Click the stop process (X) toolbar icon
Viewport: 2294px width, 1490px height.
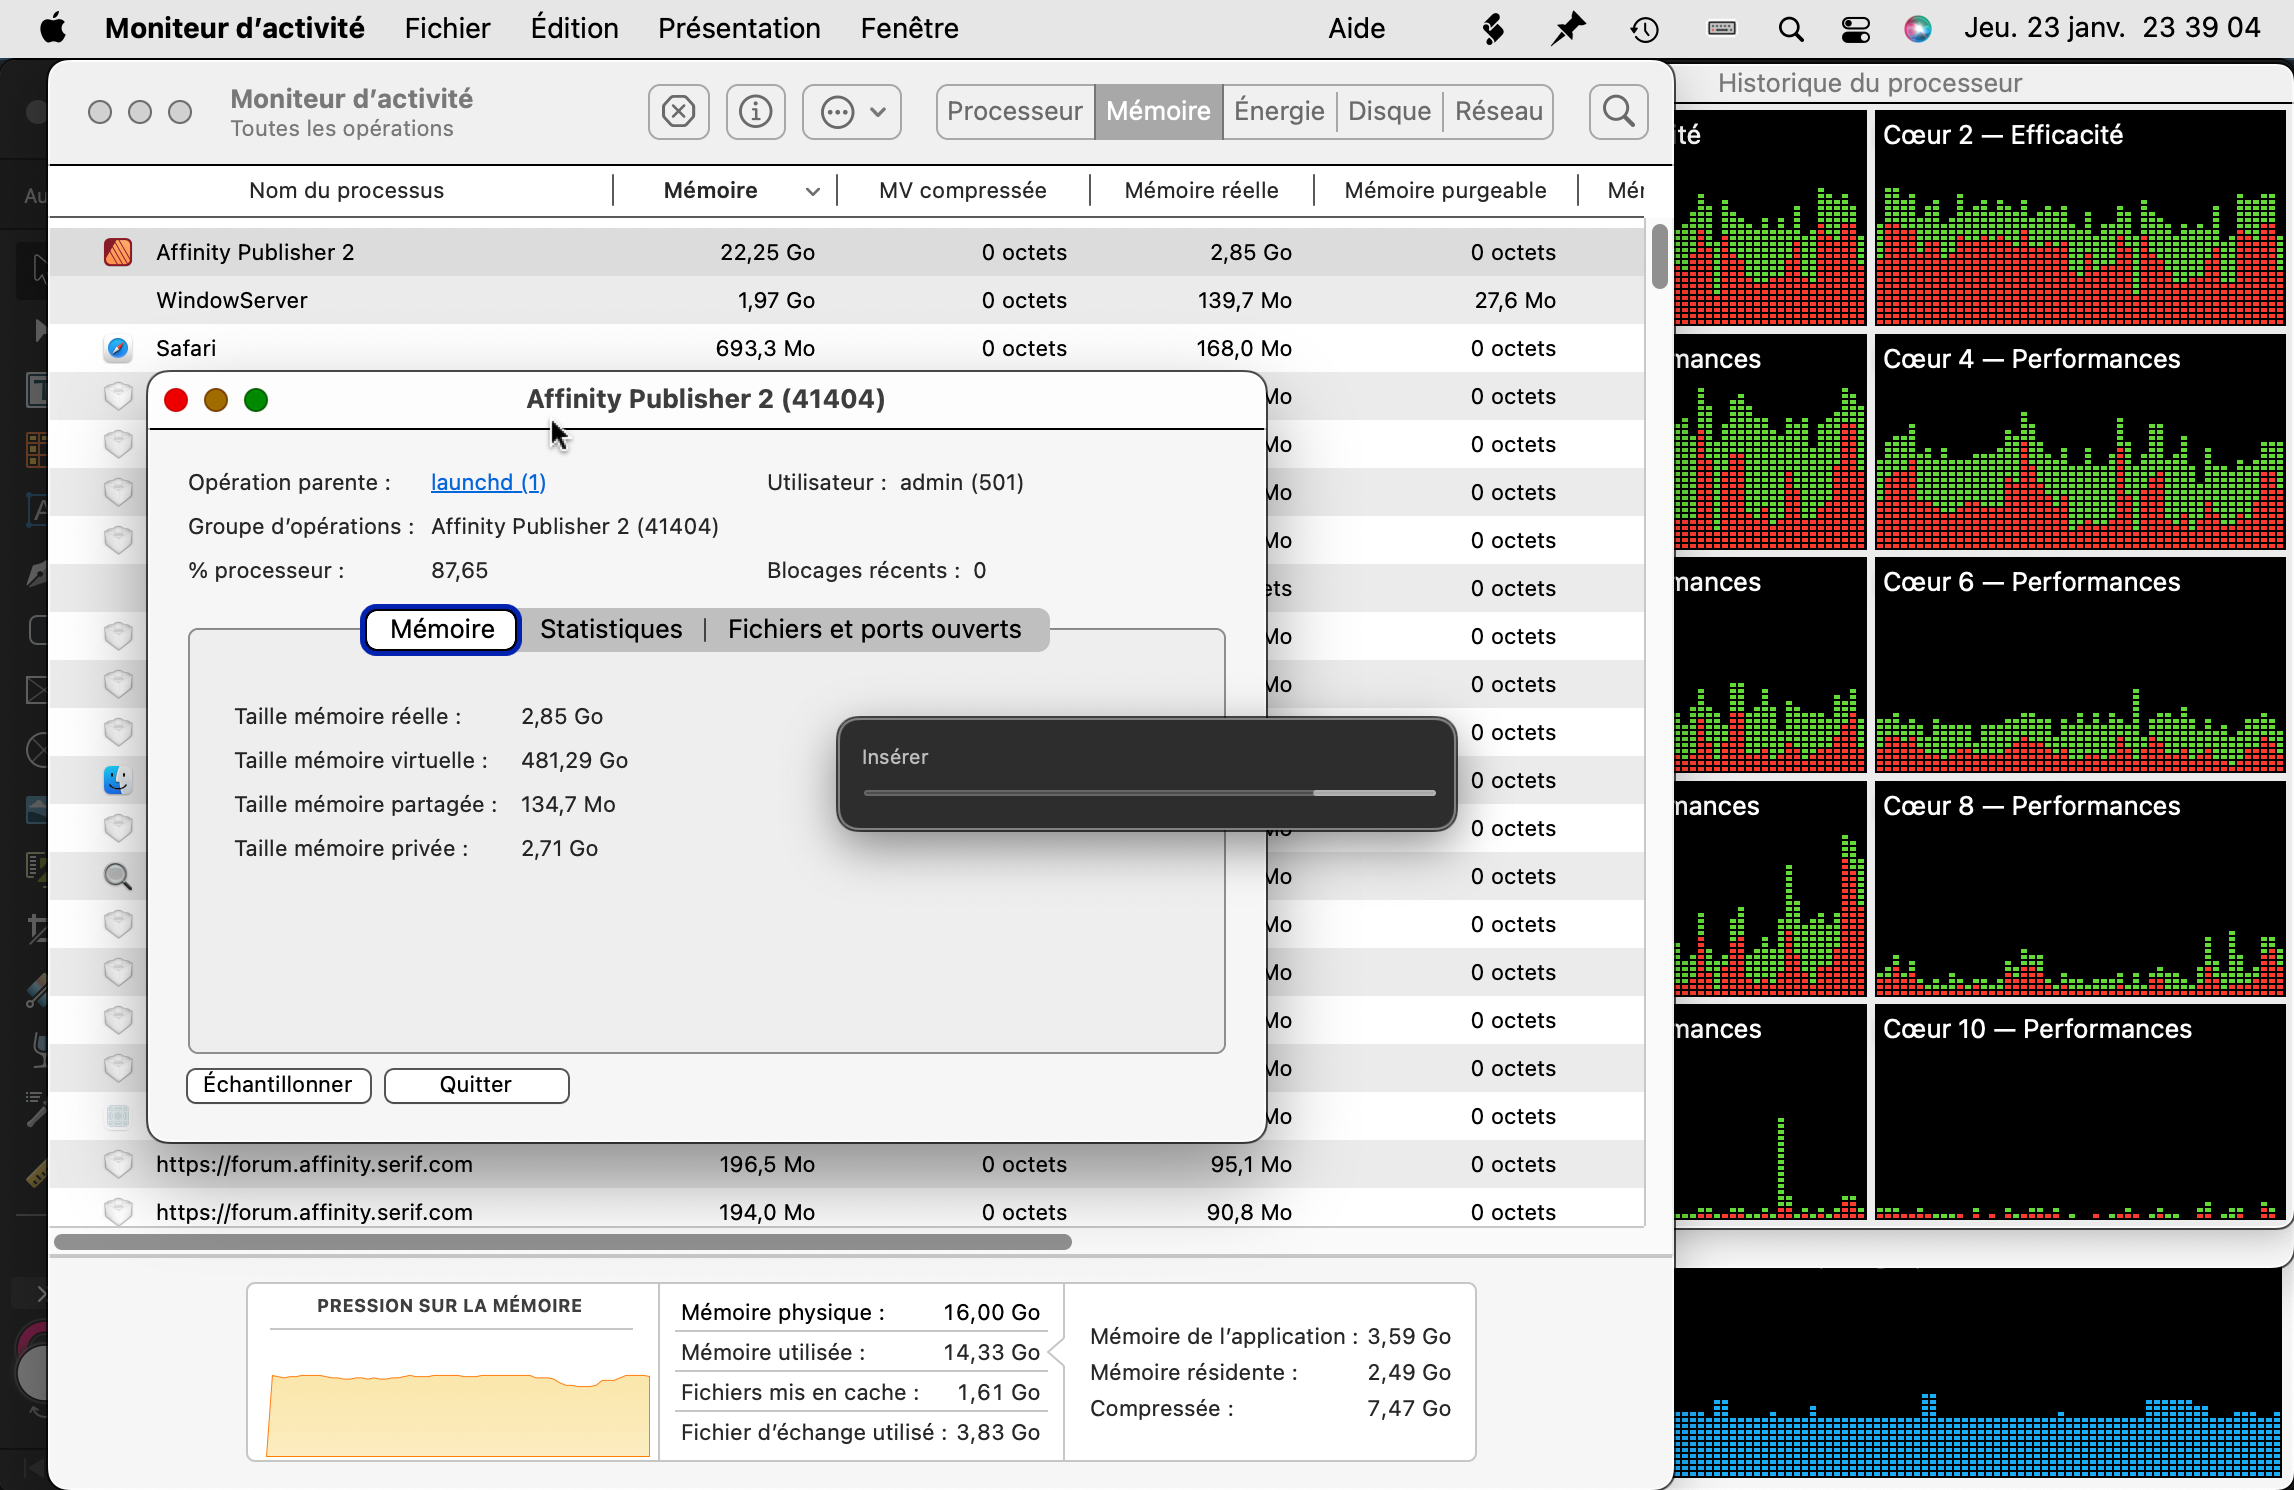tap(678, 111)
